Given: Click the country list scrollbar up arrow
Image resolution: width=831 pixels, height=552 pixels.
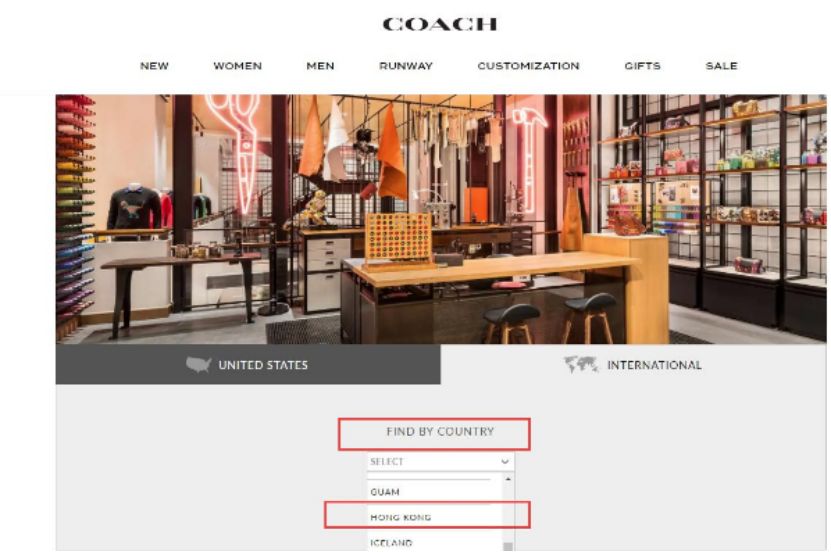Looking at the screenshot, I should tap(508, 479).
